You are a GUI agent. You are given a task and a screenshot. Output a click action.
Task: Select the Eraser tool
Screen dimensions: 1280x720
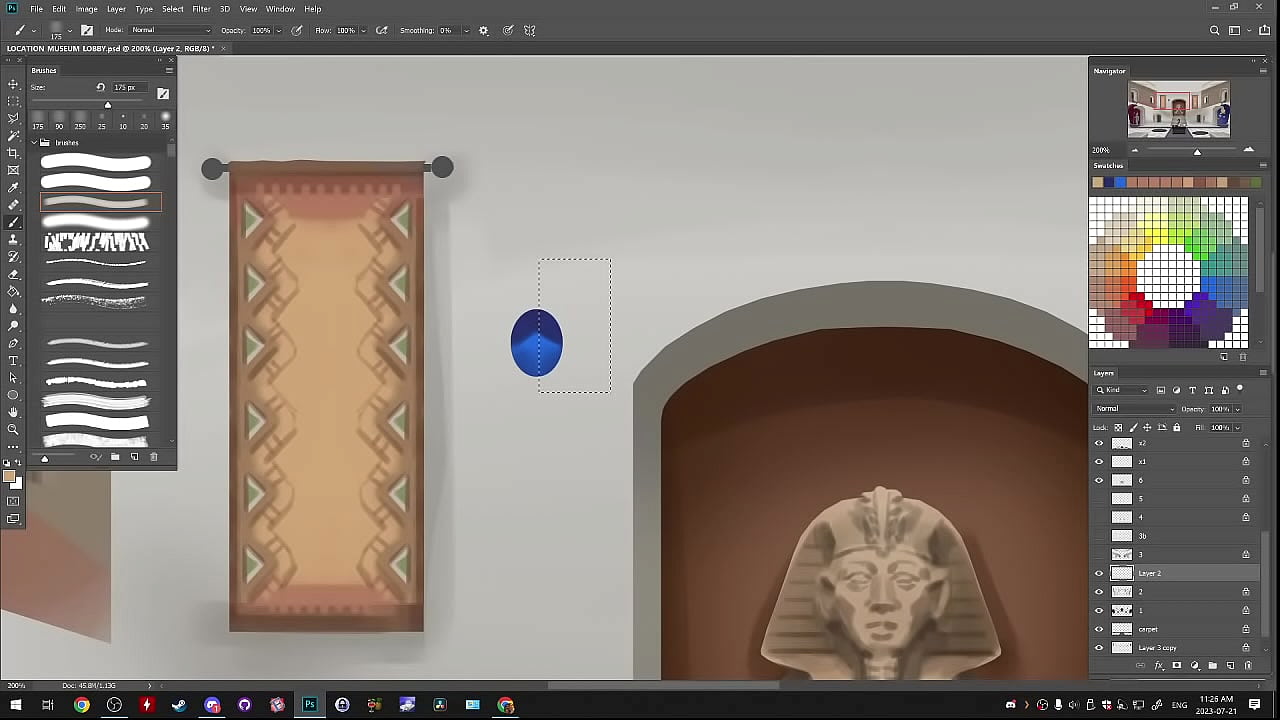click(x=13, y=274)
